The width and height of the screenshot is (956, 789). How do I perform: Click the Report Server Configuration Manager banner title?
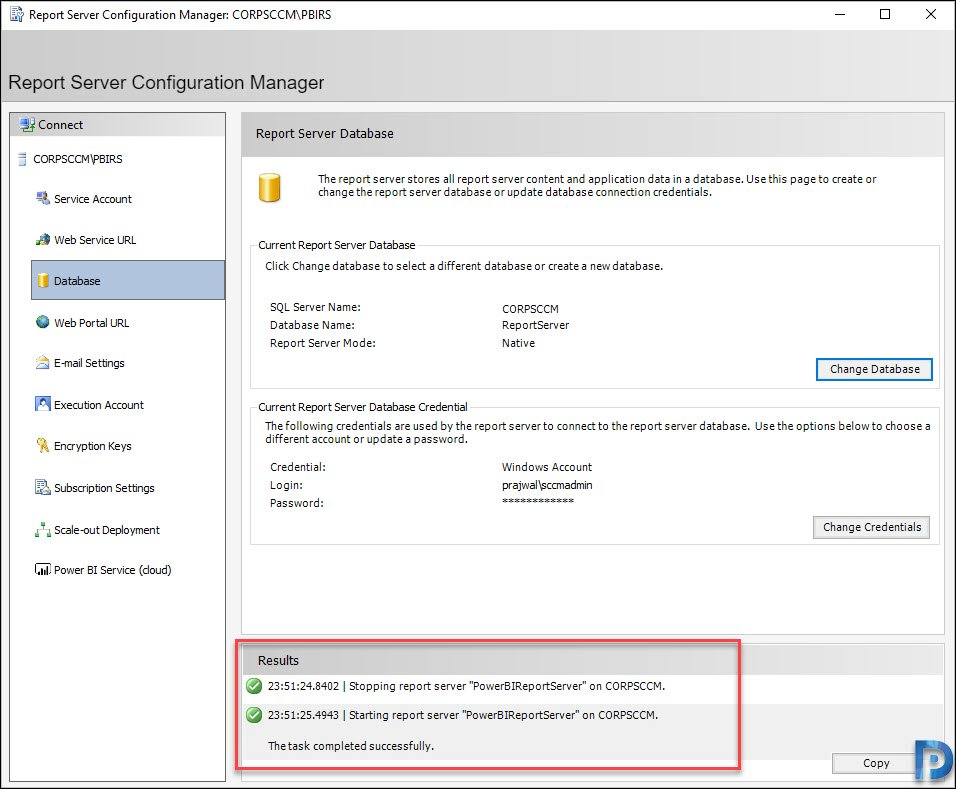166,82
